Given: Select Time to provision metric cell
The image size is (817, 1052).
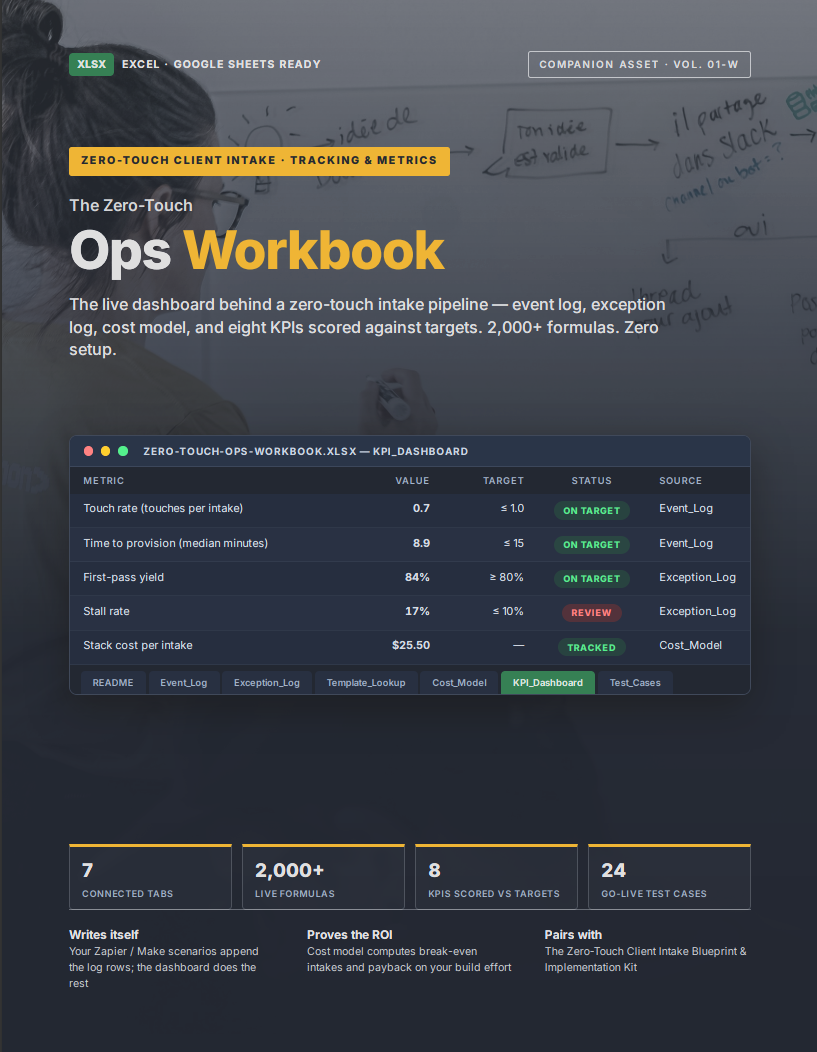Looking at the screenshot, I should [176, 543].
